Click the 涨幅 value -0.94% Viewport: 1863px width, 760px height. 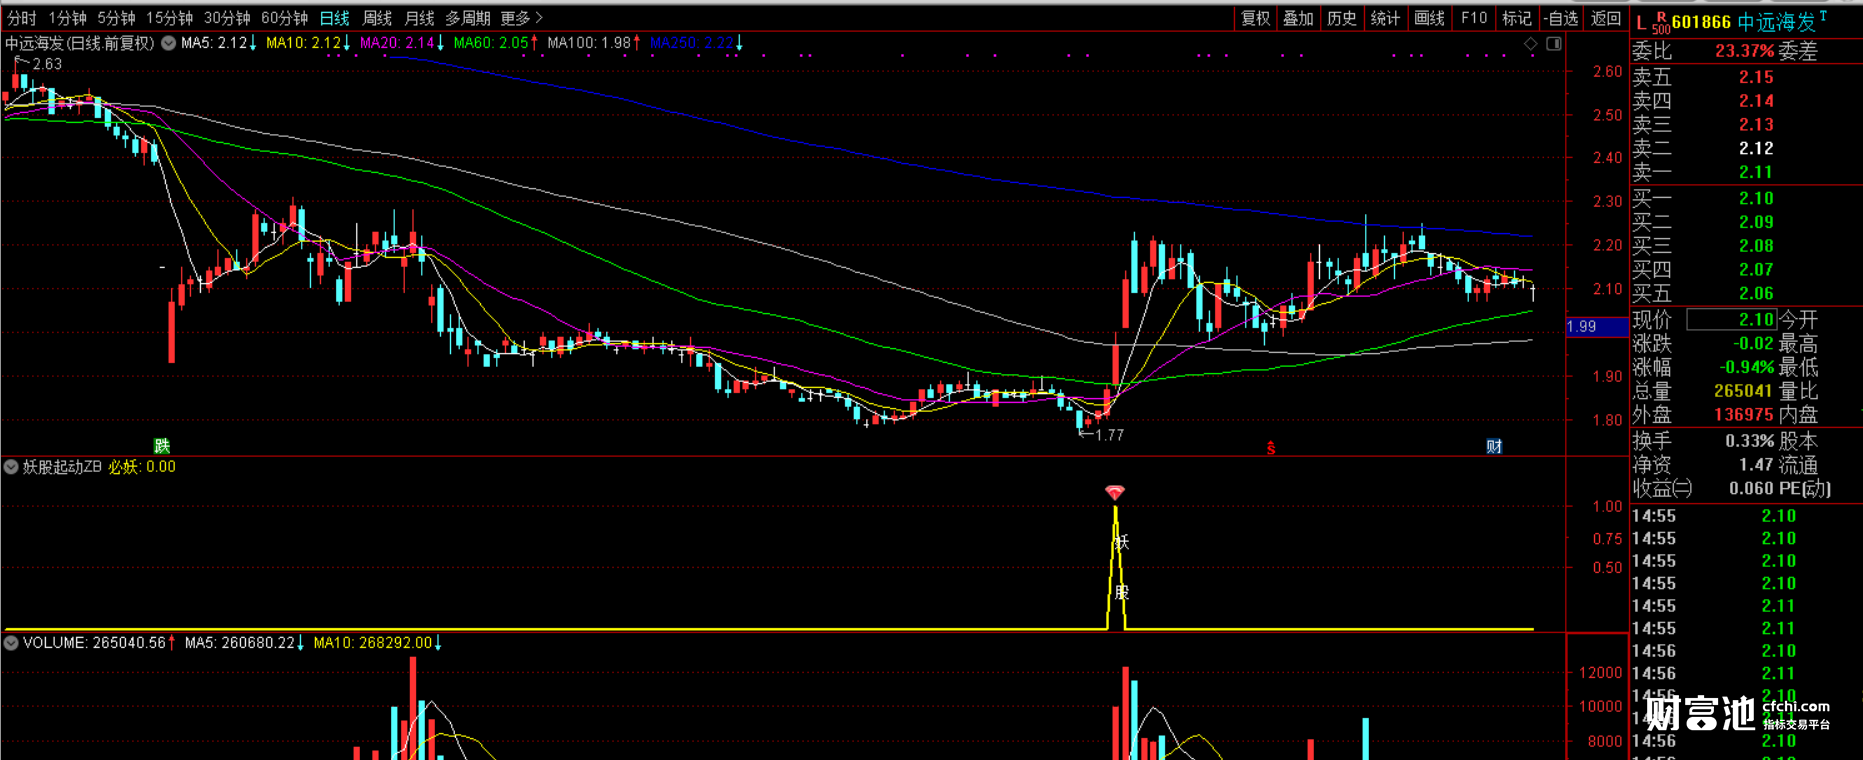click(x=1747, y=367)
